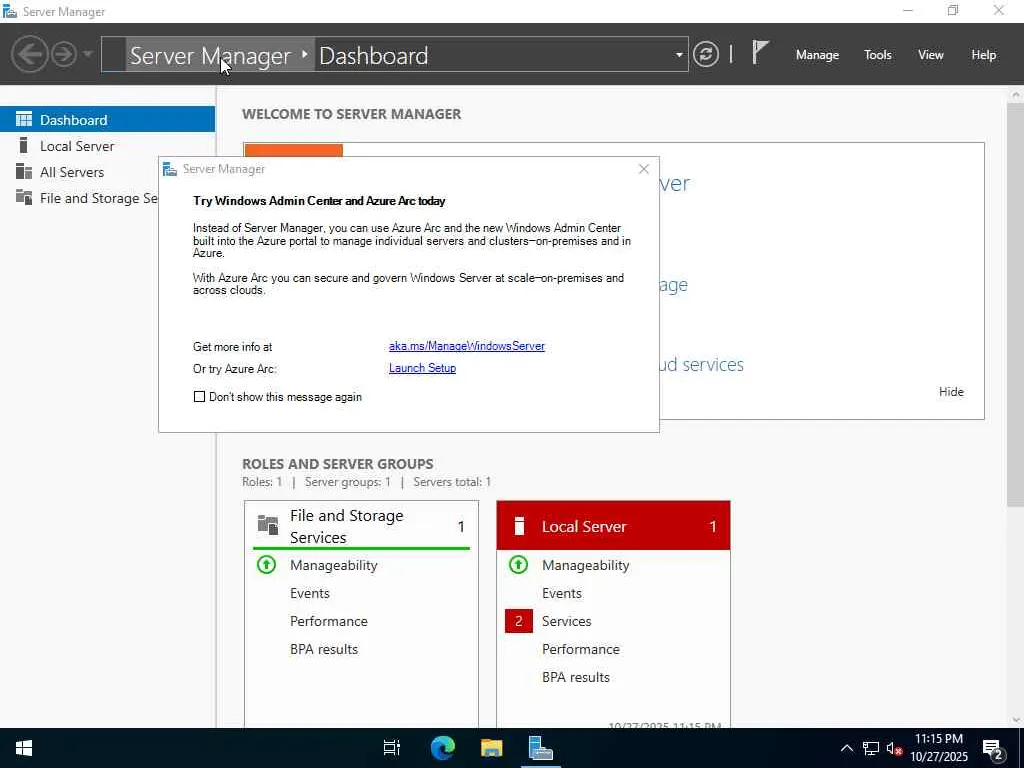Click Local Server tile header icon
This screenshot has width=1024, height=768.
click(x=519, y=526)
